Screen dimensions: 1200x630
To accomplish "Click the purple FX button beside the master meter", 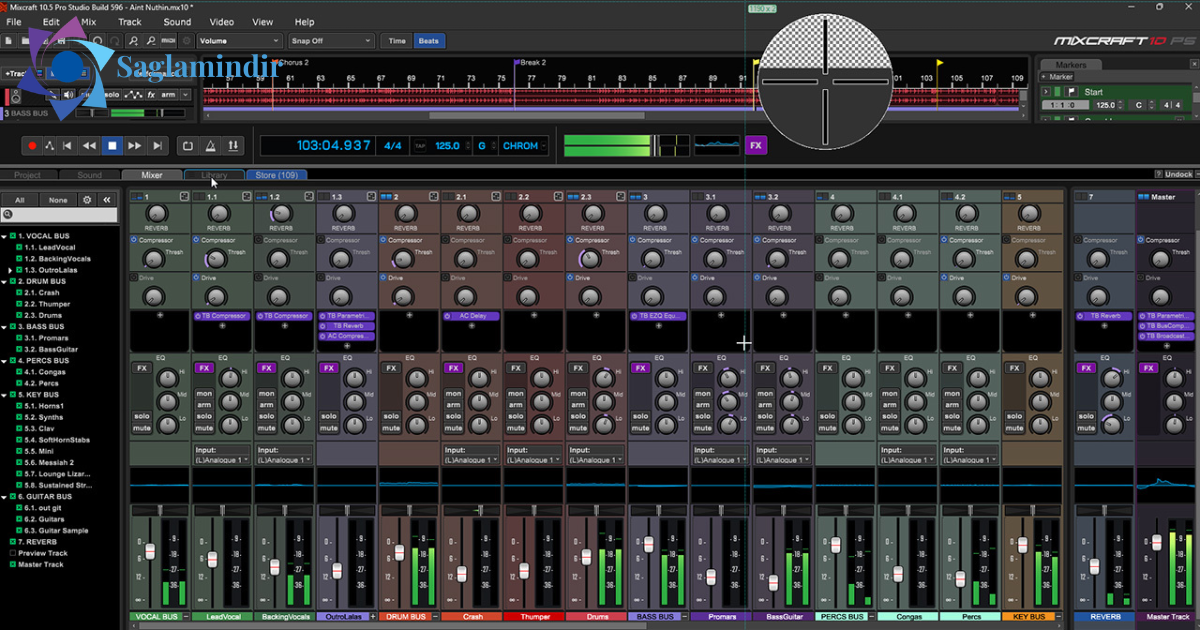I will (756, 145).
